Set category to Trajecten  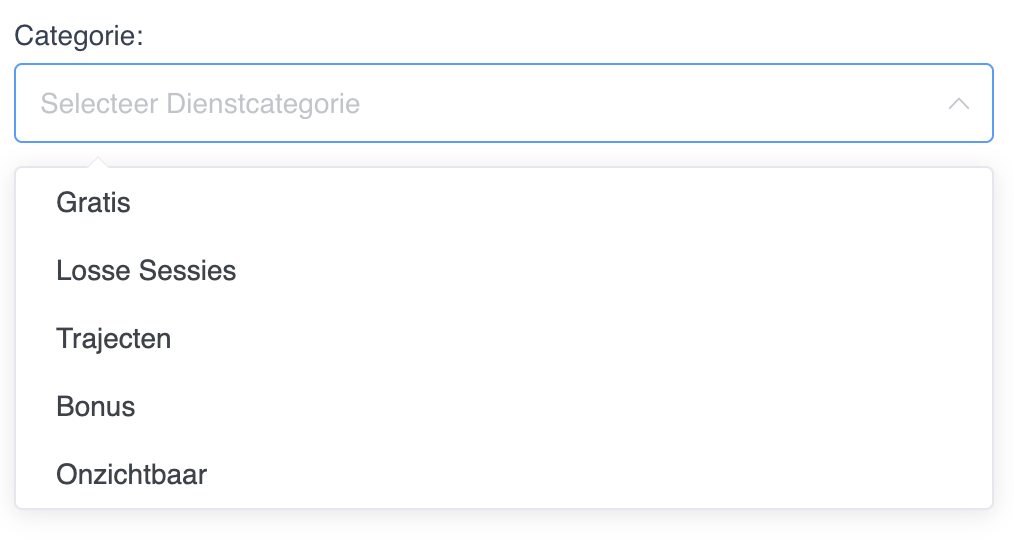point(114,339)
